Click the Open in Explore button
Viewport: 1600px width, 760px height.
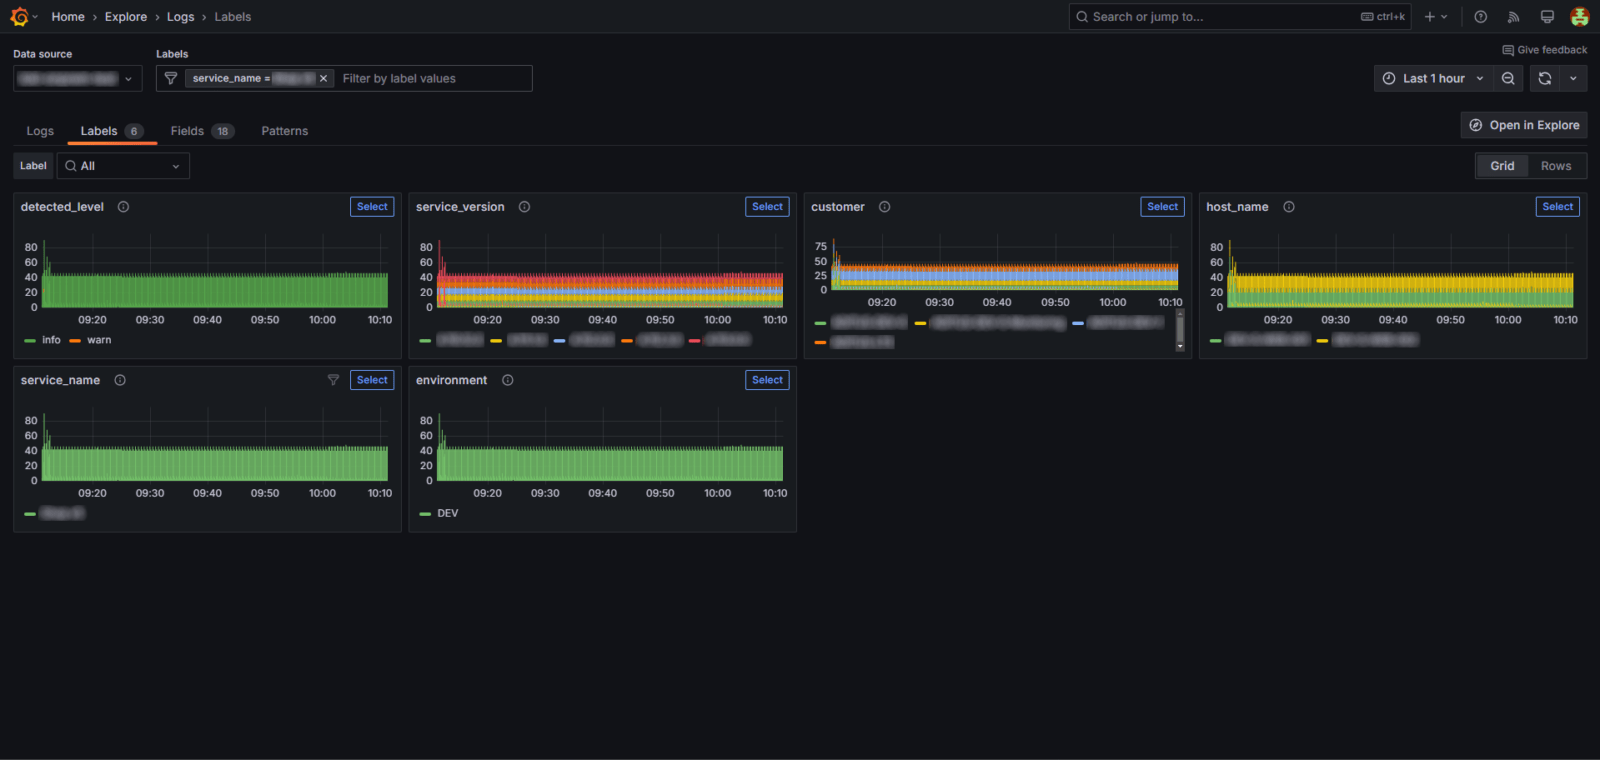(1524, 125)
